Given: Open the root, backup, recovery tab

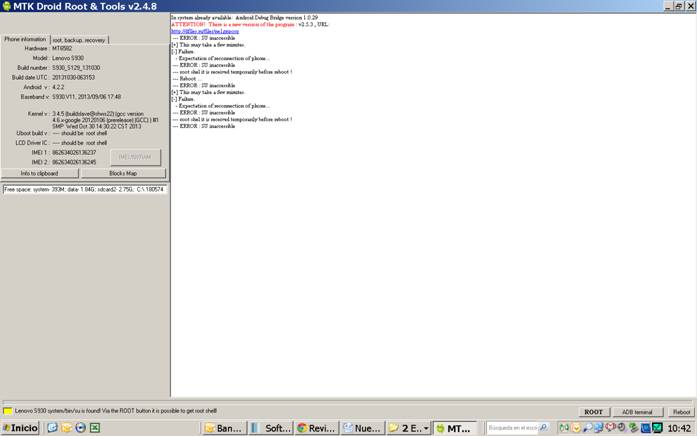Looking at the screenshot, I should (79, 40).
